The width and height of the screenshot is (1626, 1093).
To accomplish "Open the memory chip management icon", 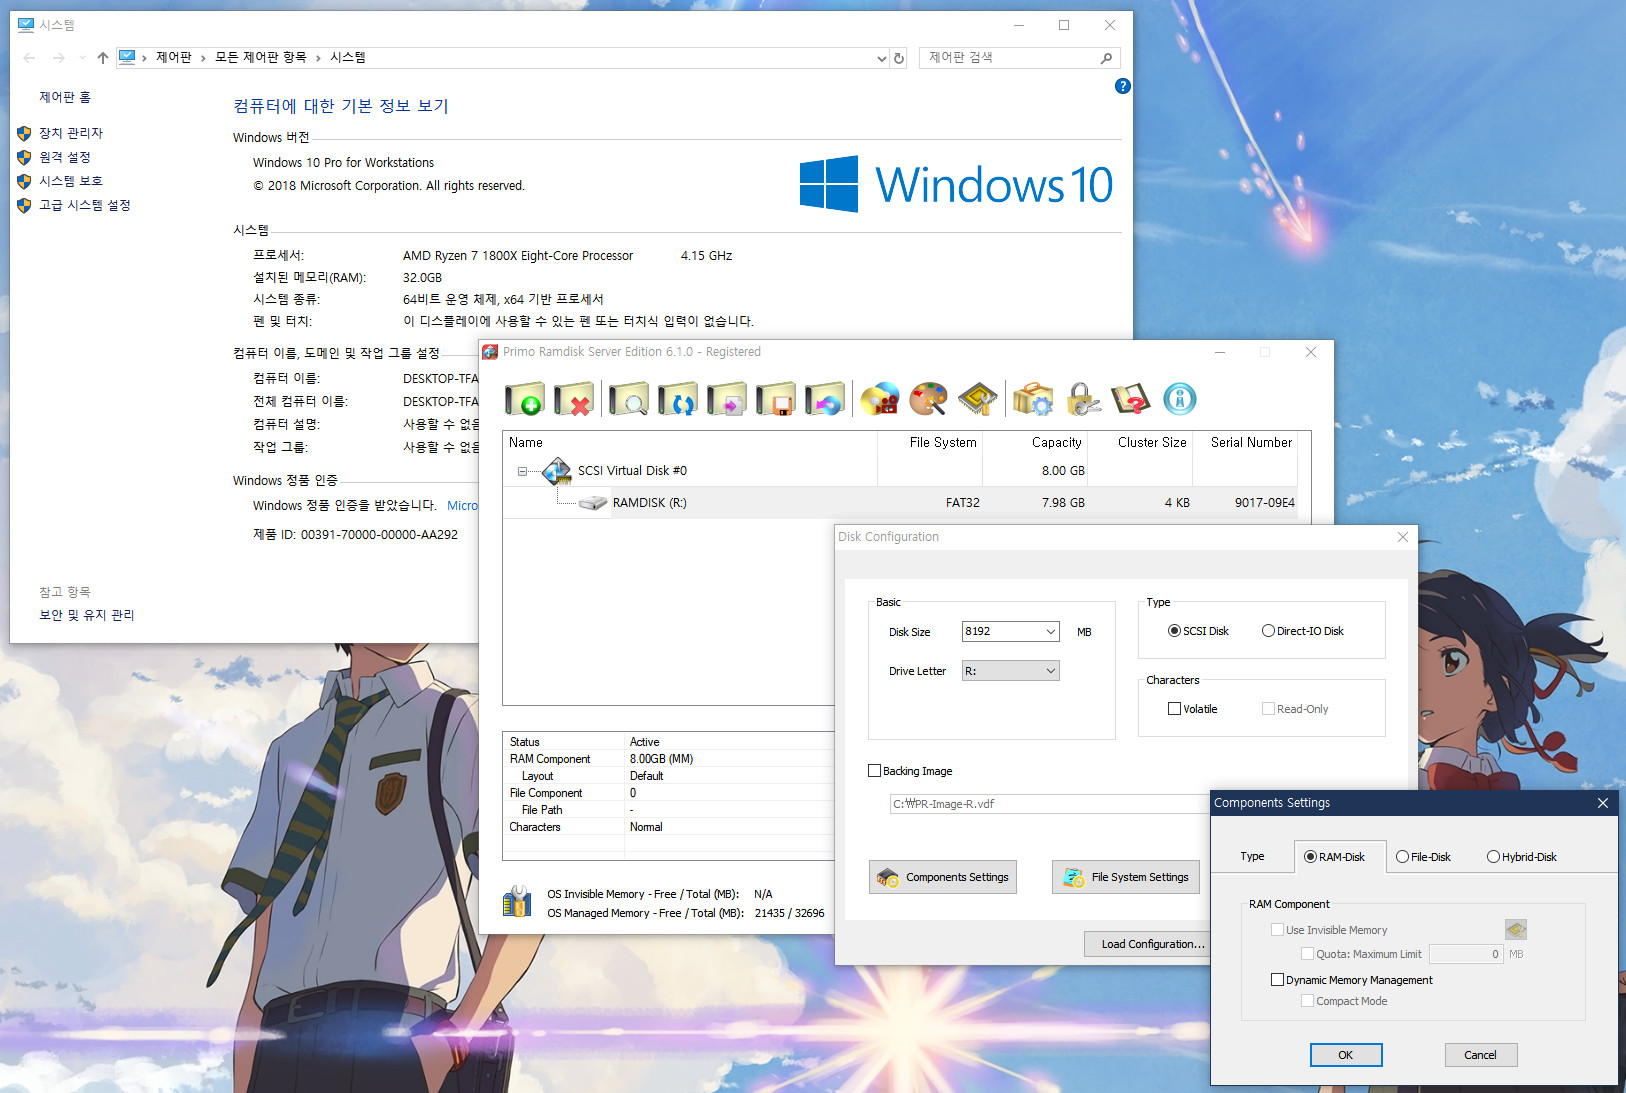I will coord(978,399).
